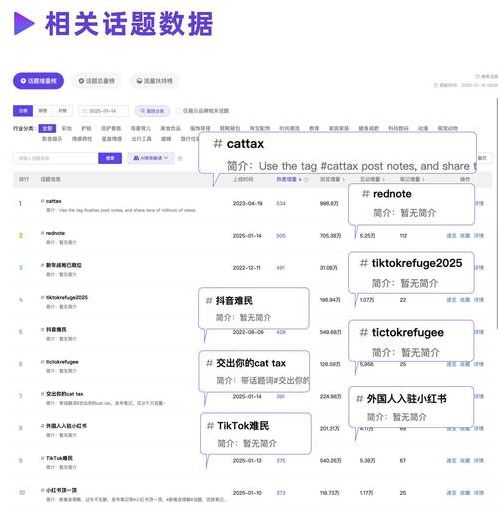Click 收藏 link in TikTok难民 row
The width and height of the screenshot is (498, 517).
[x=465, y=460]
